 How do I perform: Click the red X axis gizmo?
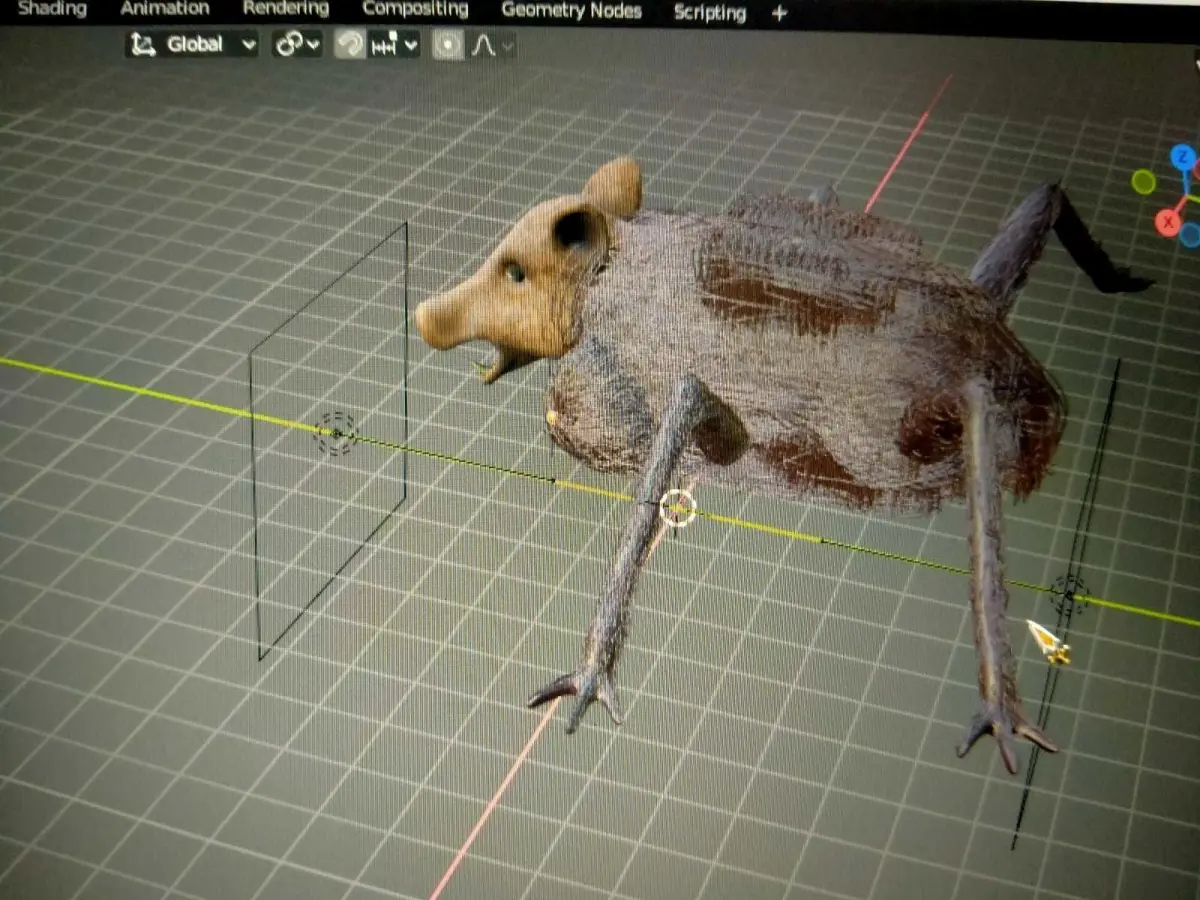1168,222
